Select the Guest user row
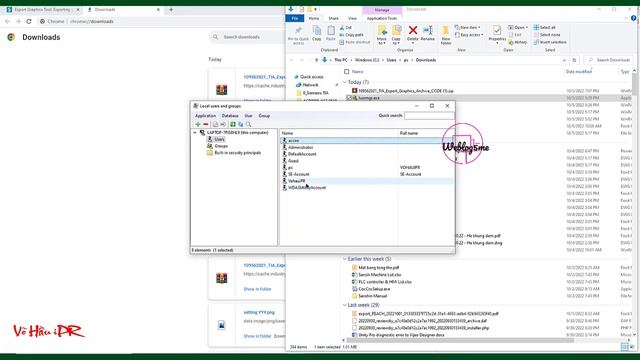The height and width of the screenshot is (360, 640). click(367, 161)
